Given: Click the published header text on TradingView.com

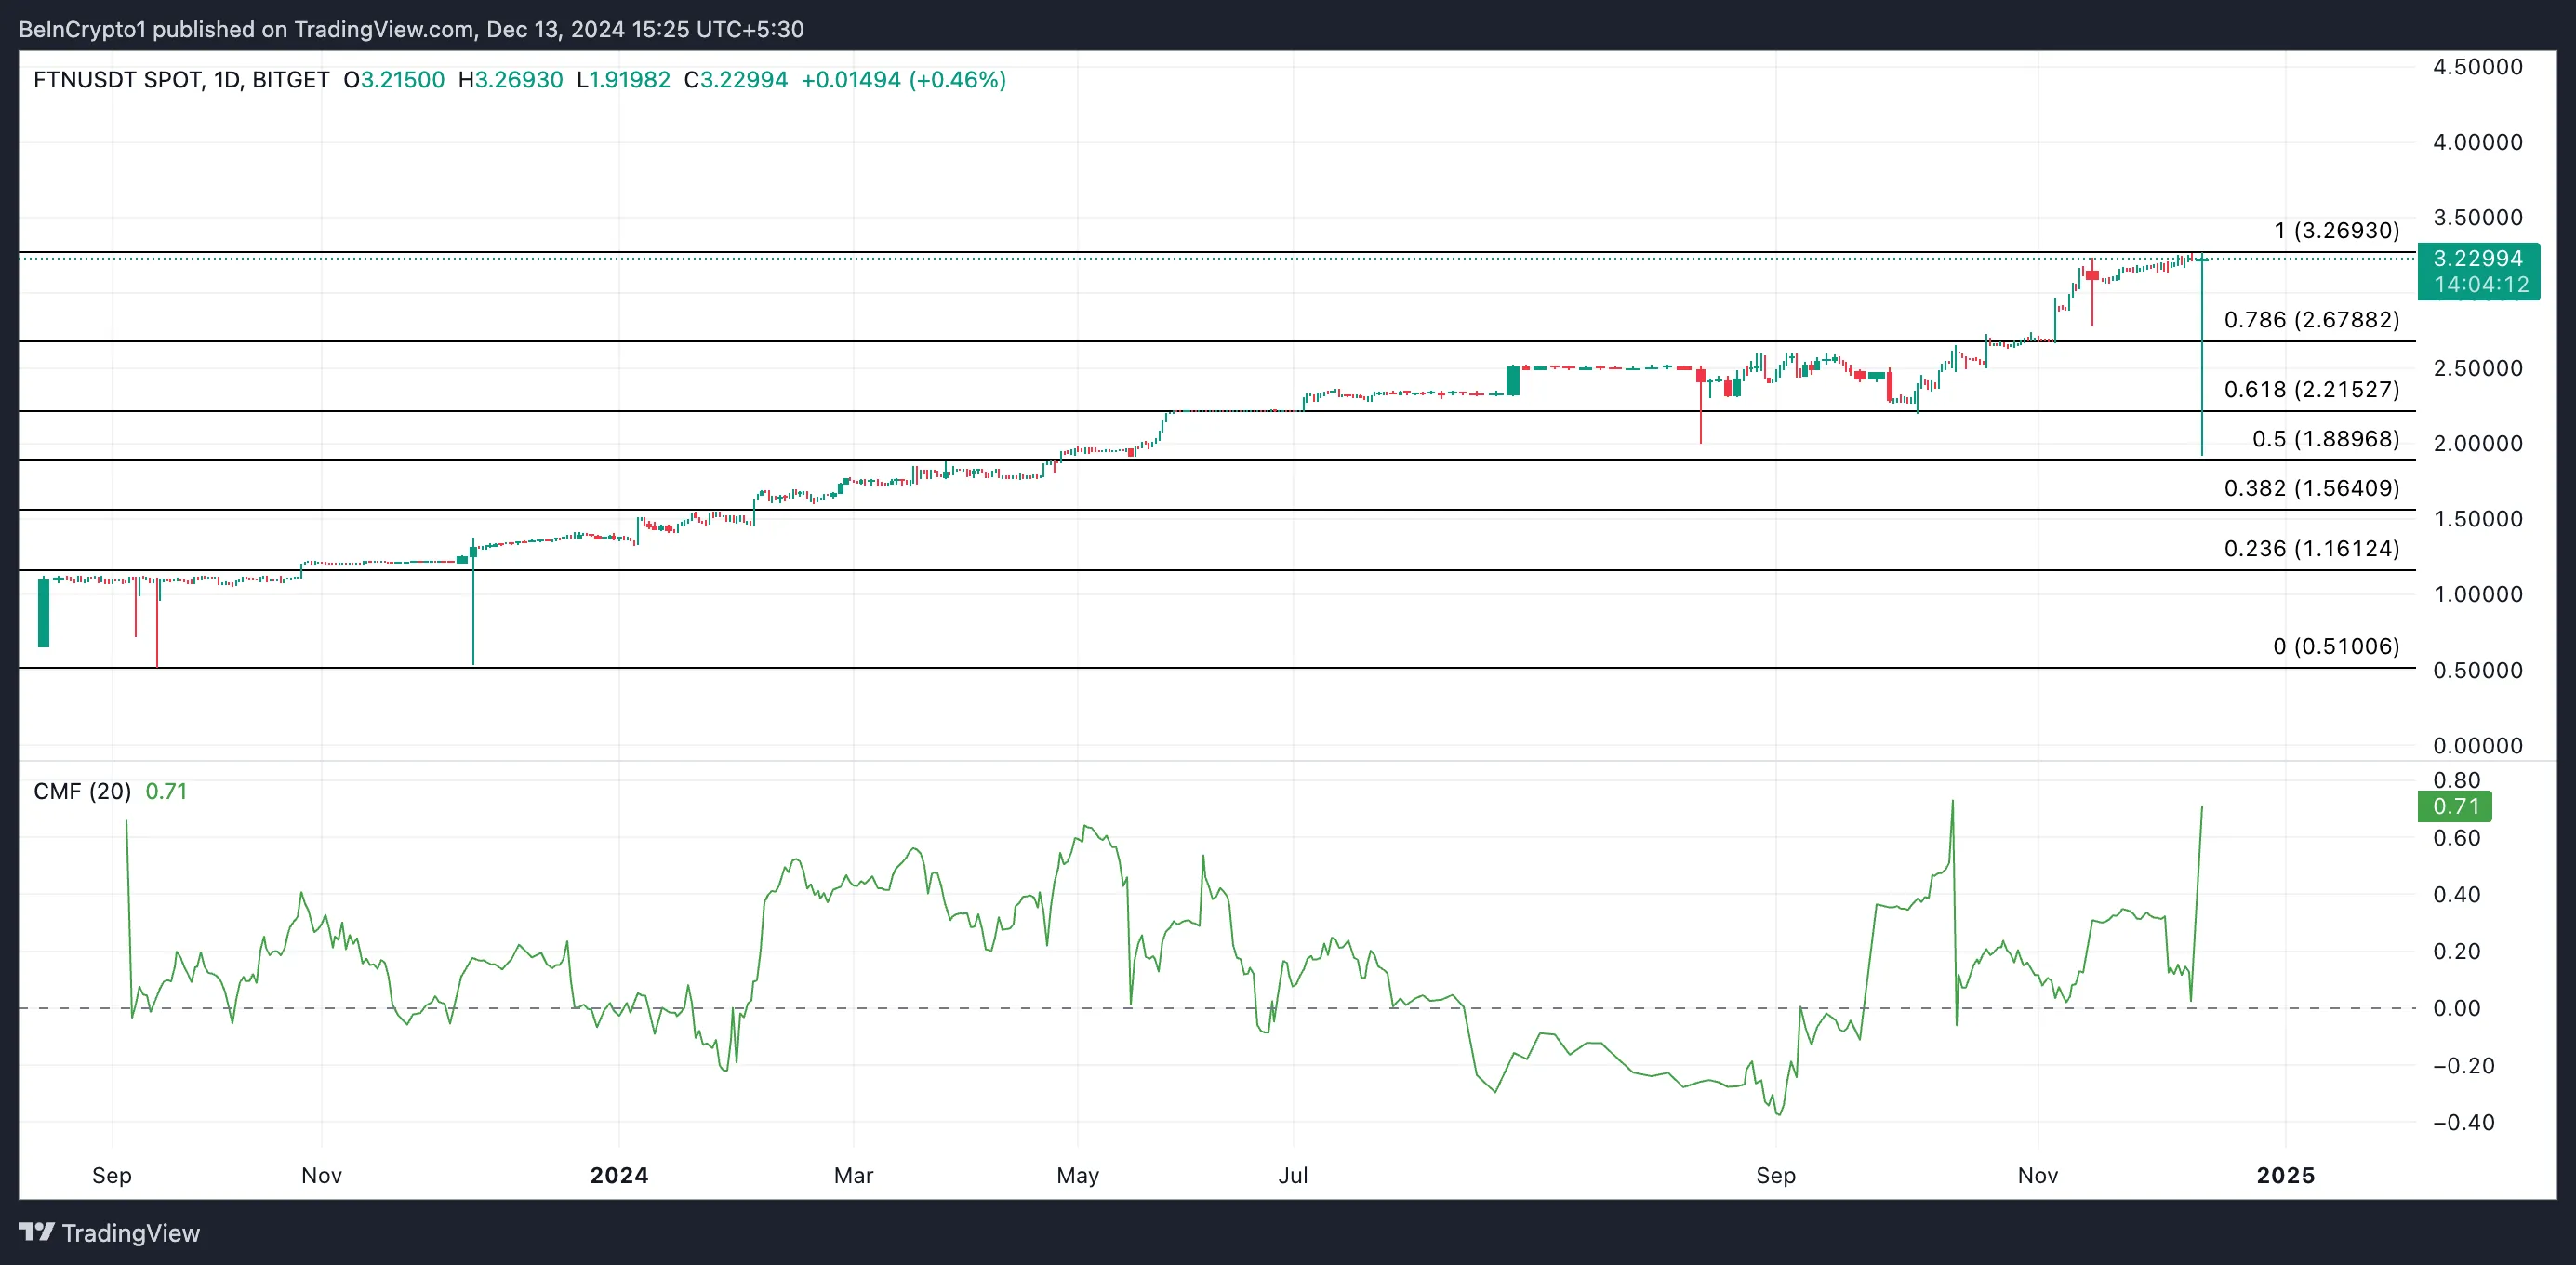Looking at the screenshot, I should point(411,29).
